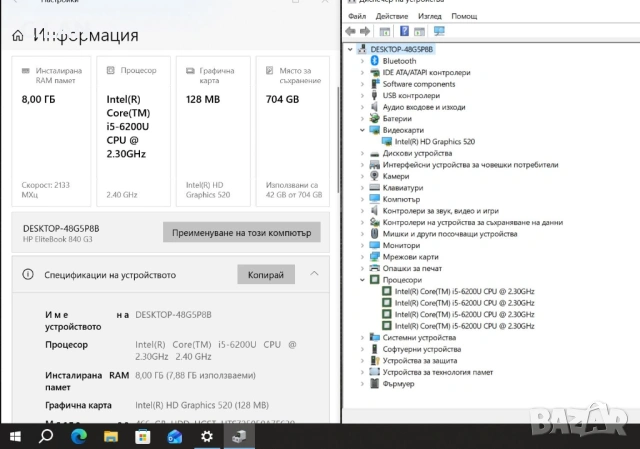Open the Действие menu
The image size is (640, 449).
[x=392, y=16]
